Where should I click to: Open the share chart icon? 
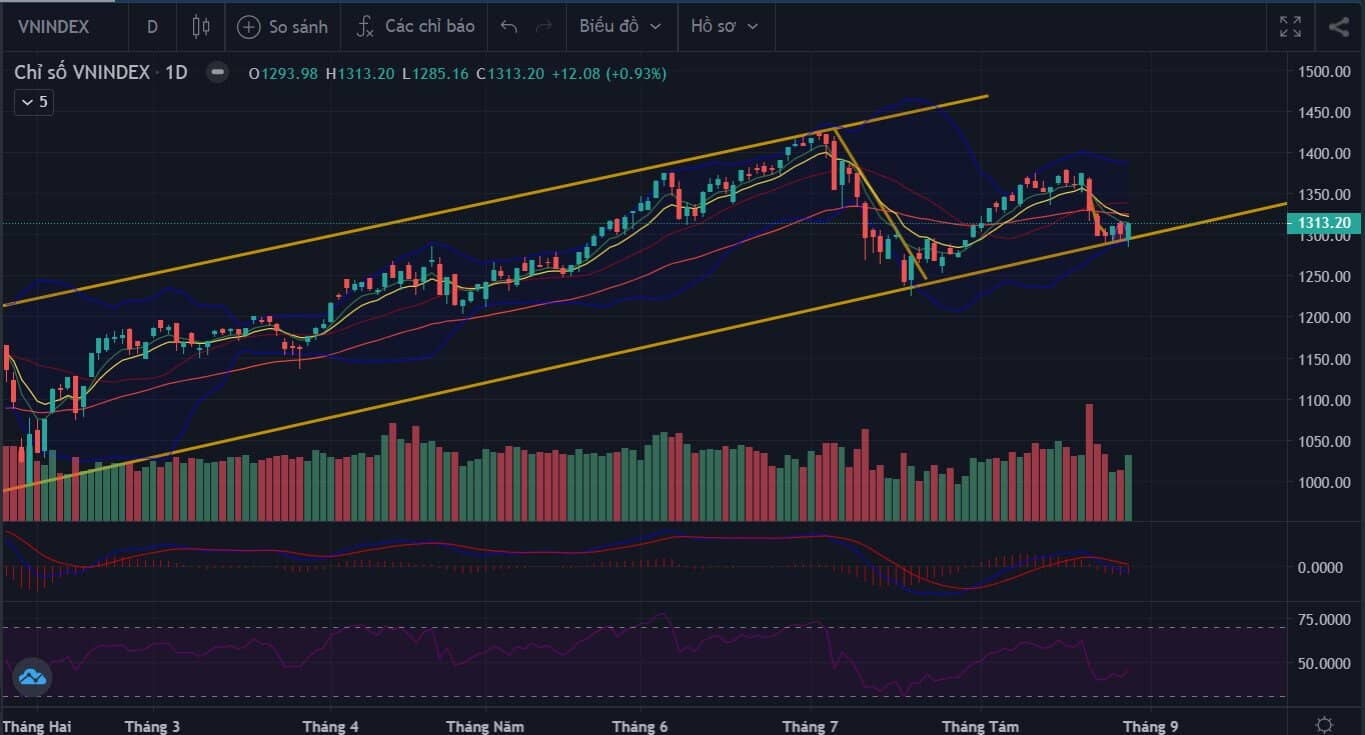[x=1339, y=26]
